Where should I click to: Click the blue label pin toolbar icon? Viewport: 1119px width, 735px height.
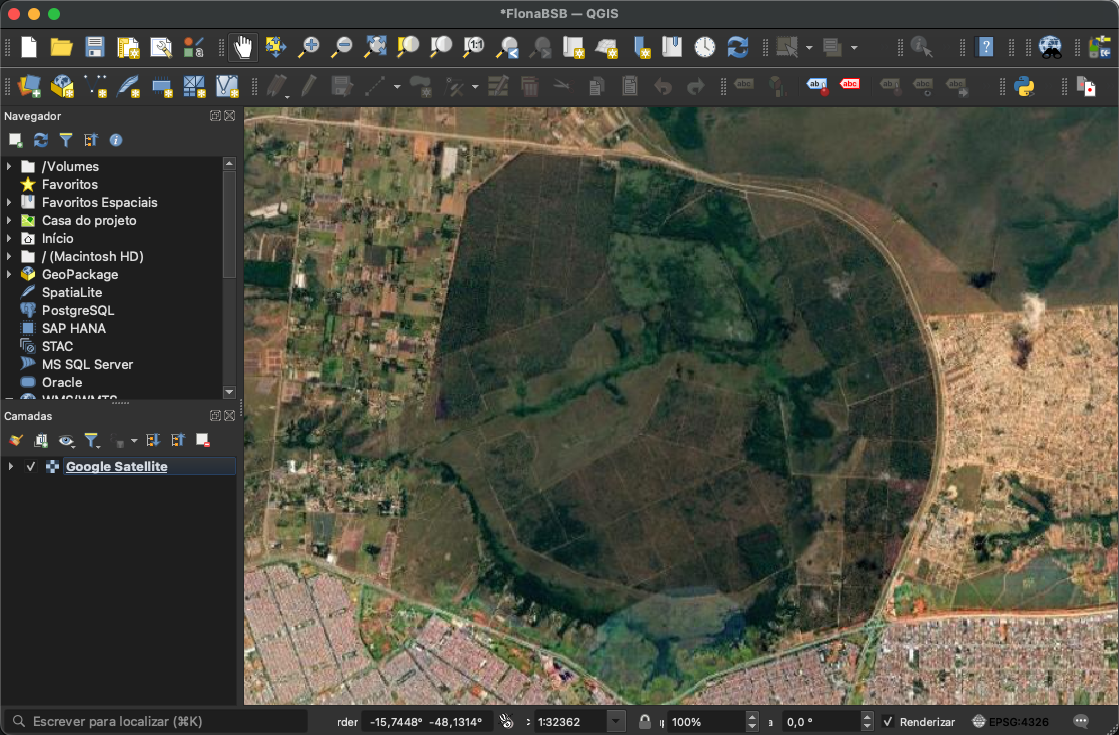pos(816,86)
